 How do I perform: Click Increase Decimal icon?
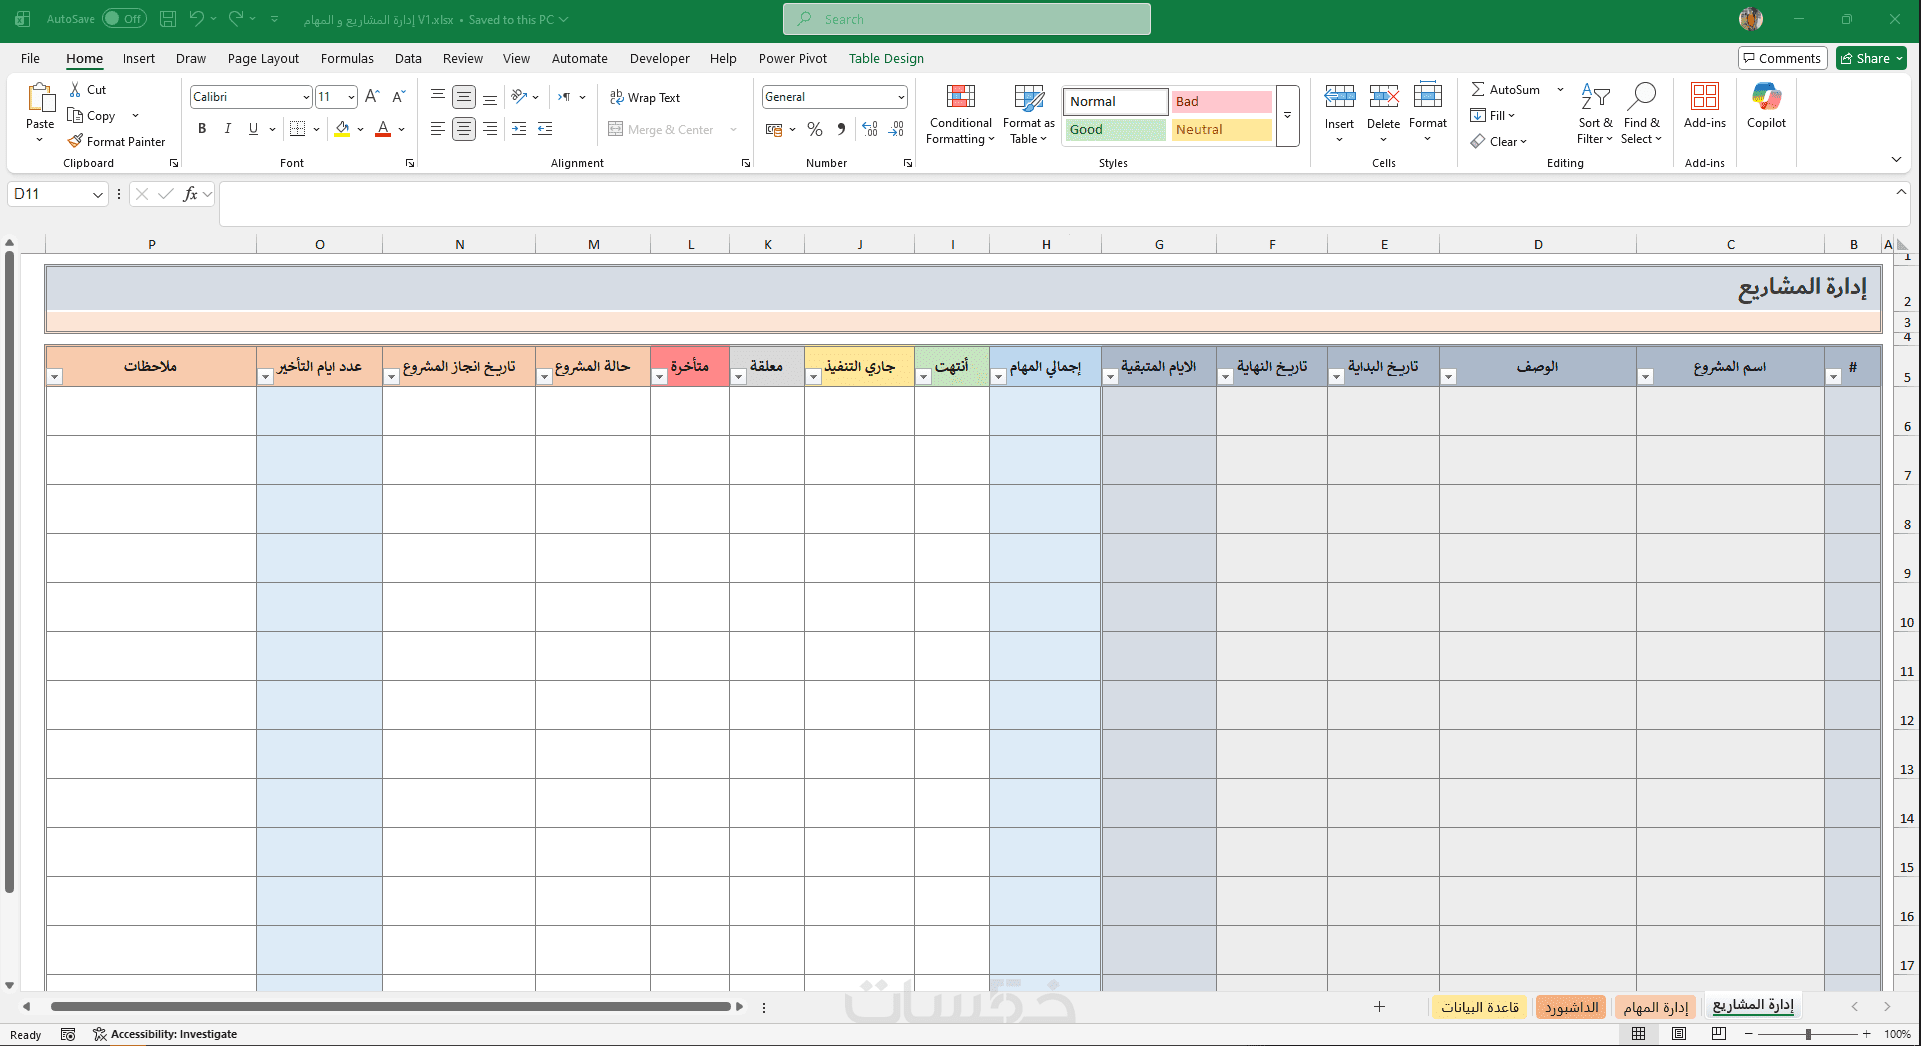pos(870,129)
